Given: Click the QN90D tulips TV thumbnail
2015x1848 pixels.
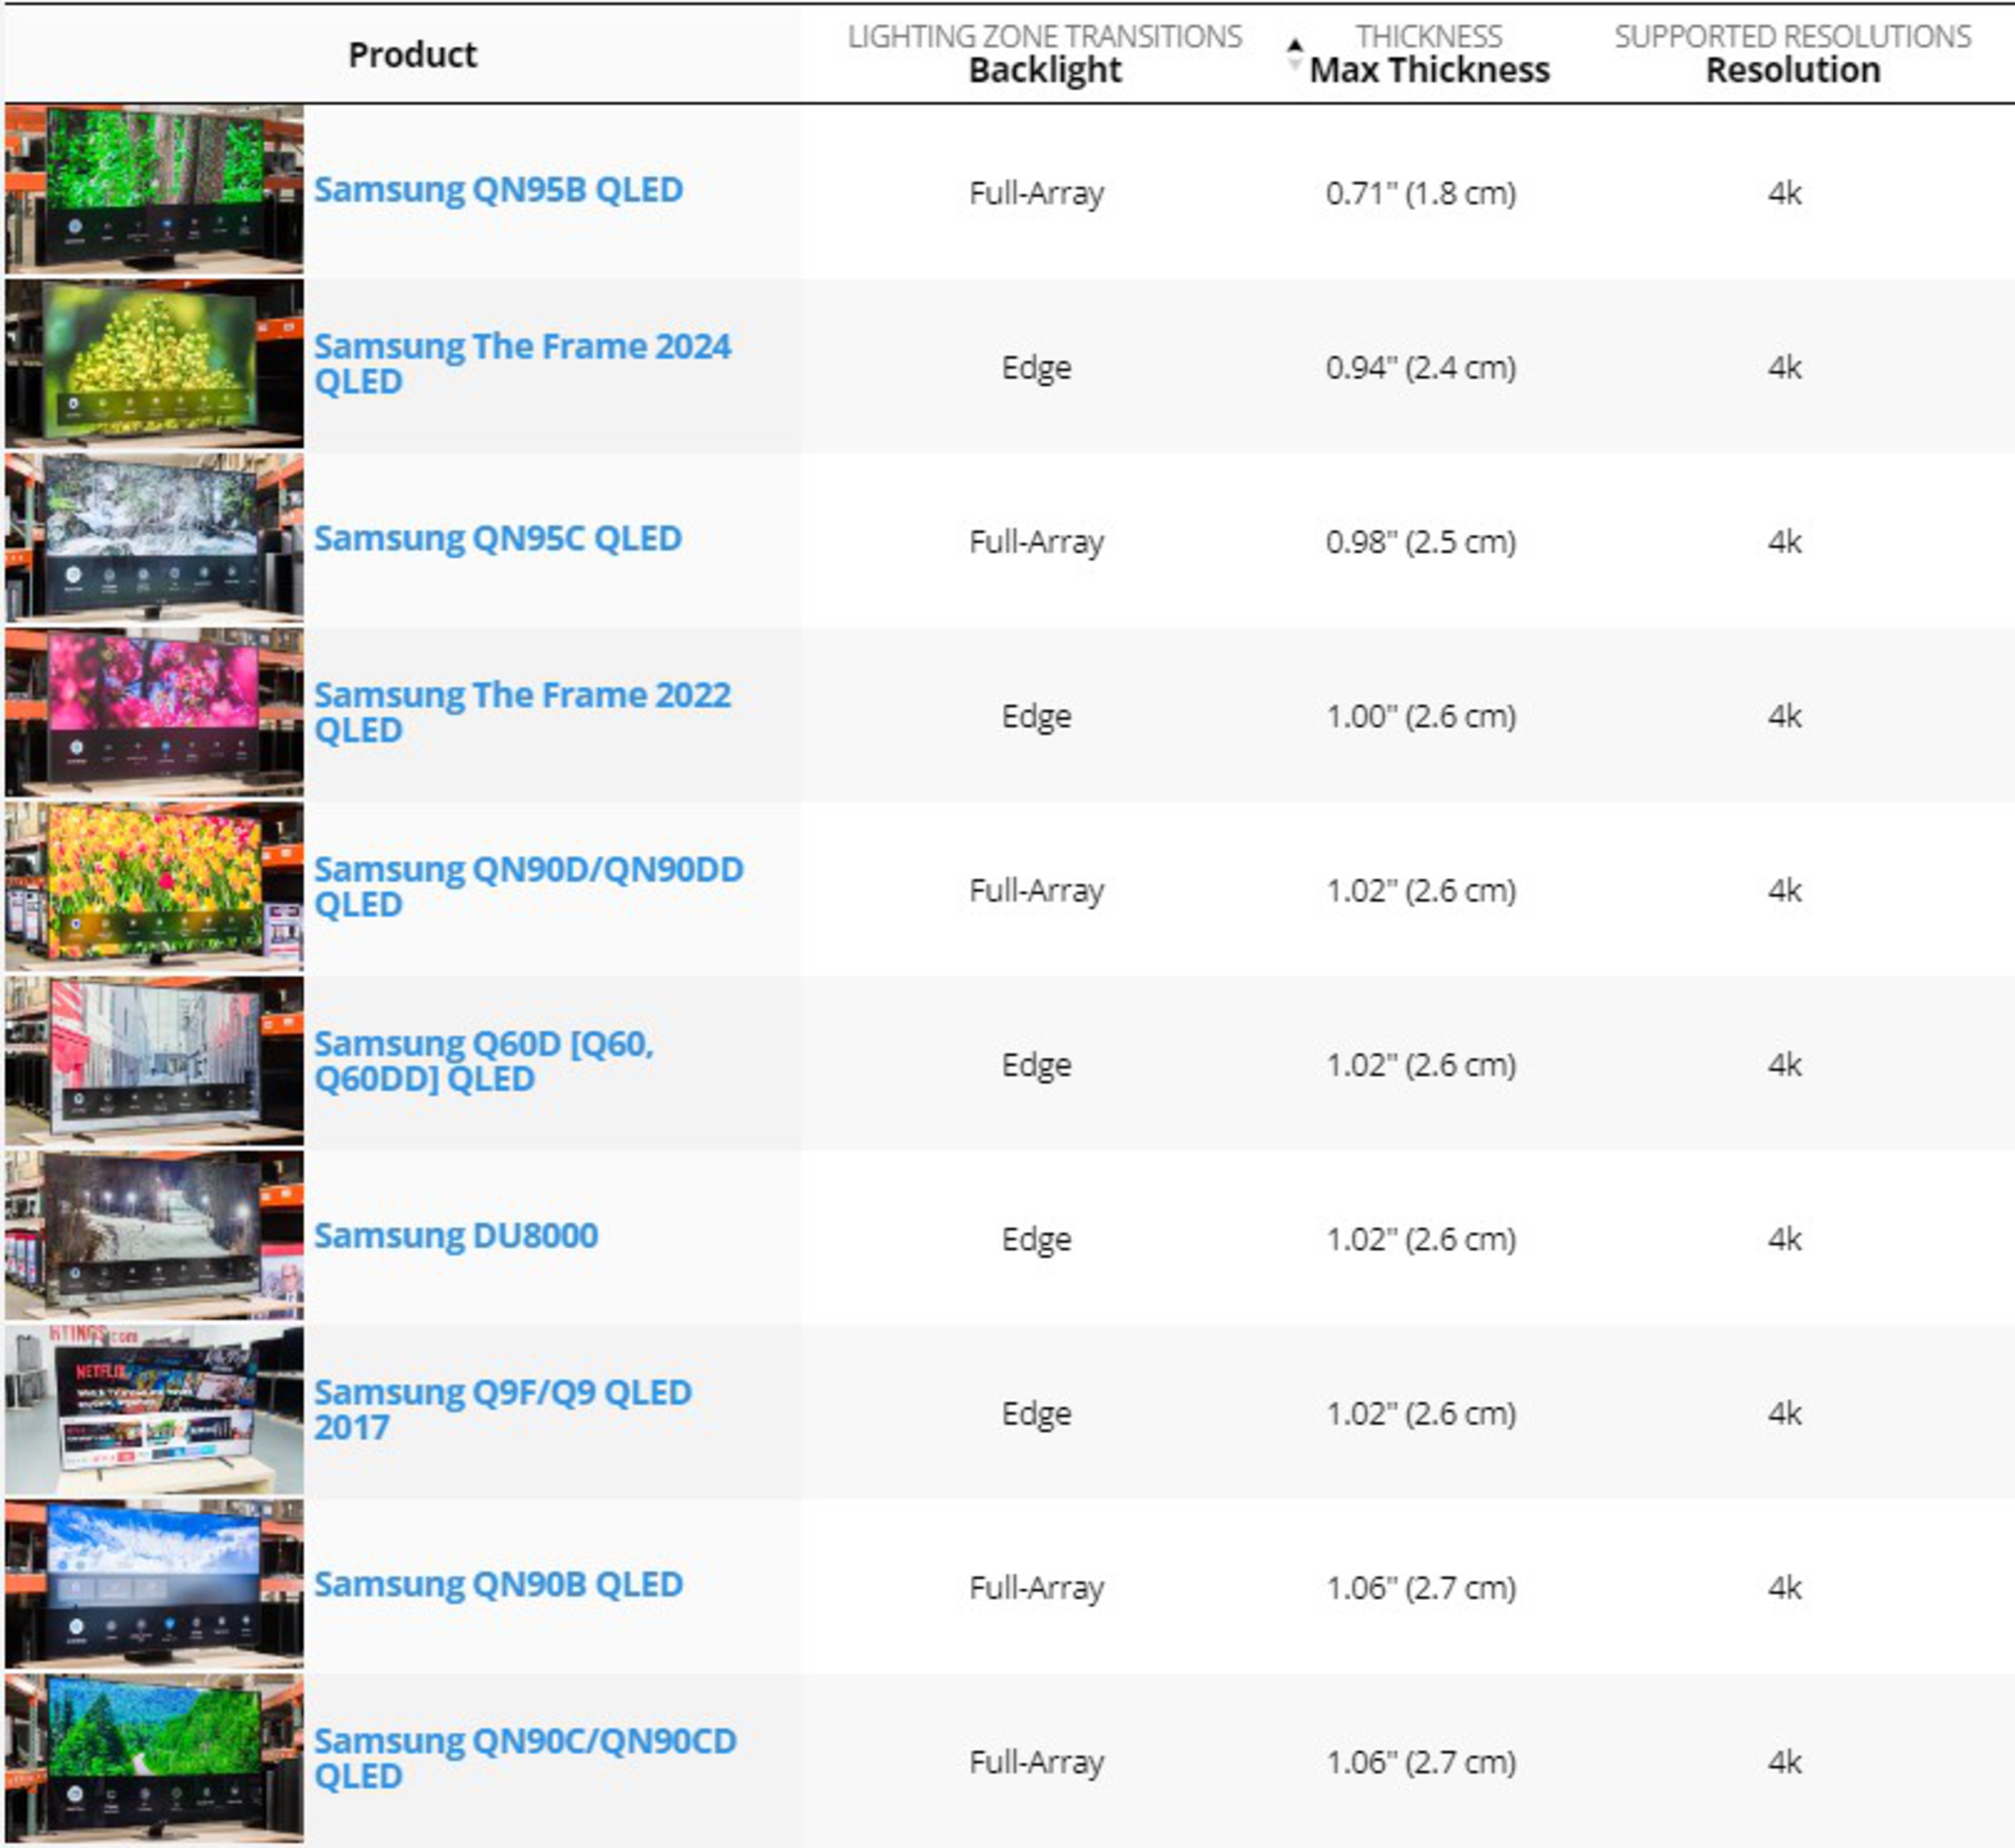Looking at the screenshot, I should tap(154, 886).
